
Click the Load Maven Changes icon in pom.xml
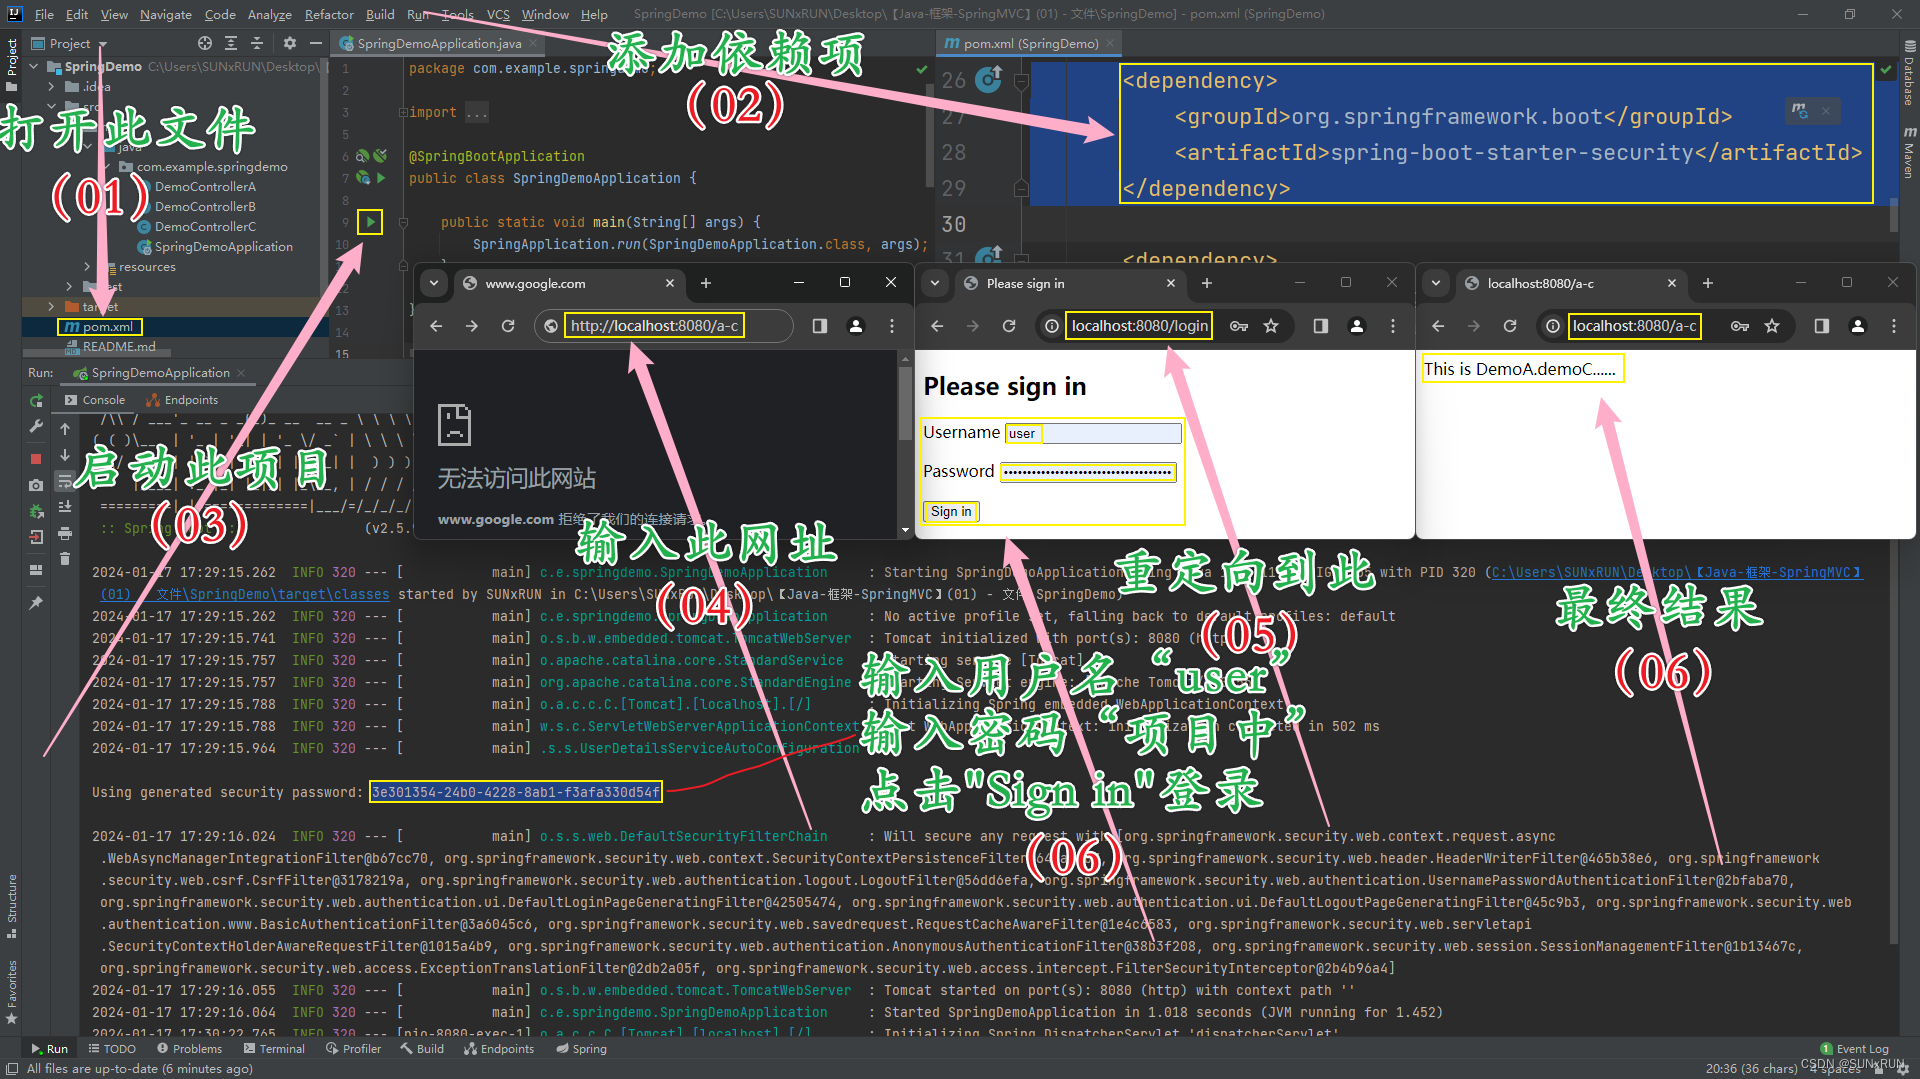pyautogui.click(x=1800, y=110)
